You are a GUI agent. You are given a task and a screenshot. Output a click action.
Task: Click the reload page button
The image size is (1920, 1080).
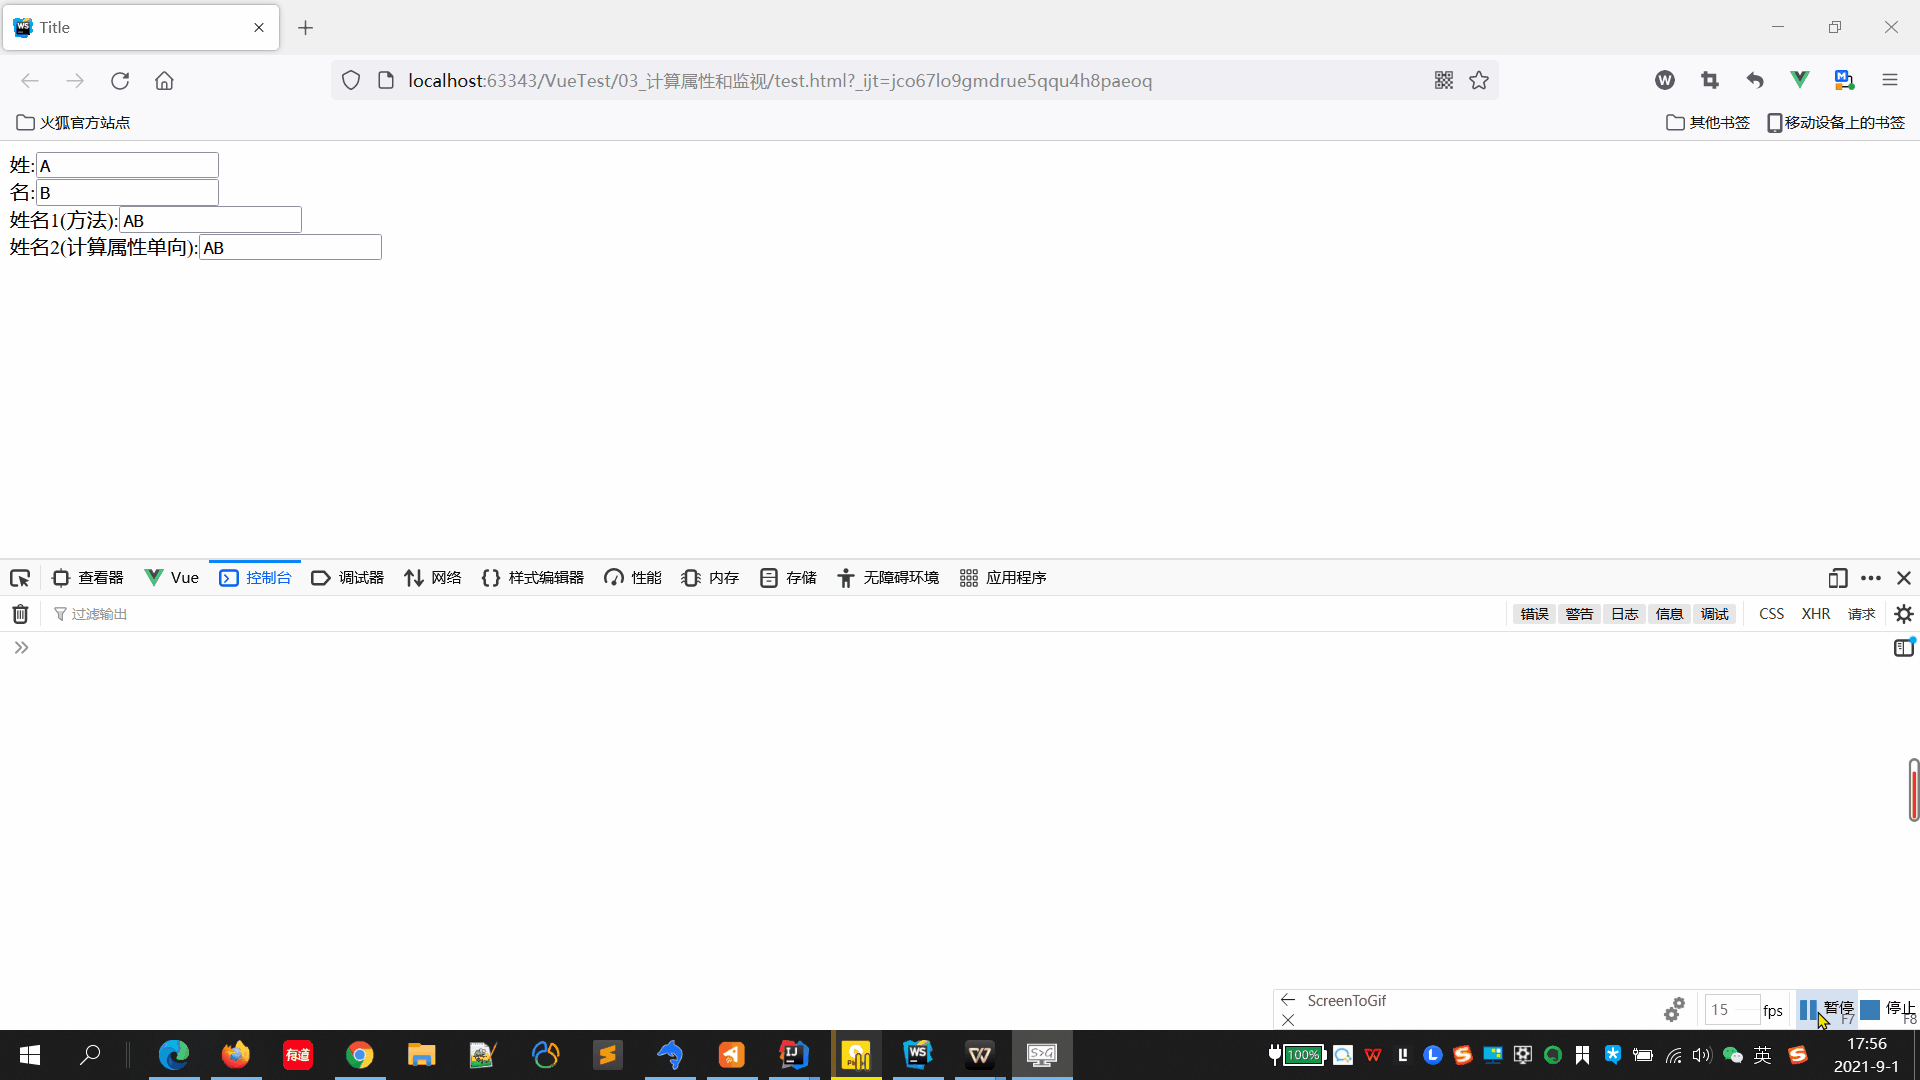(x=120, y=81)
